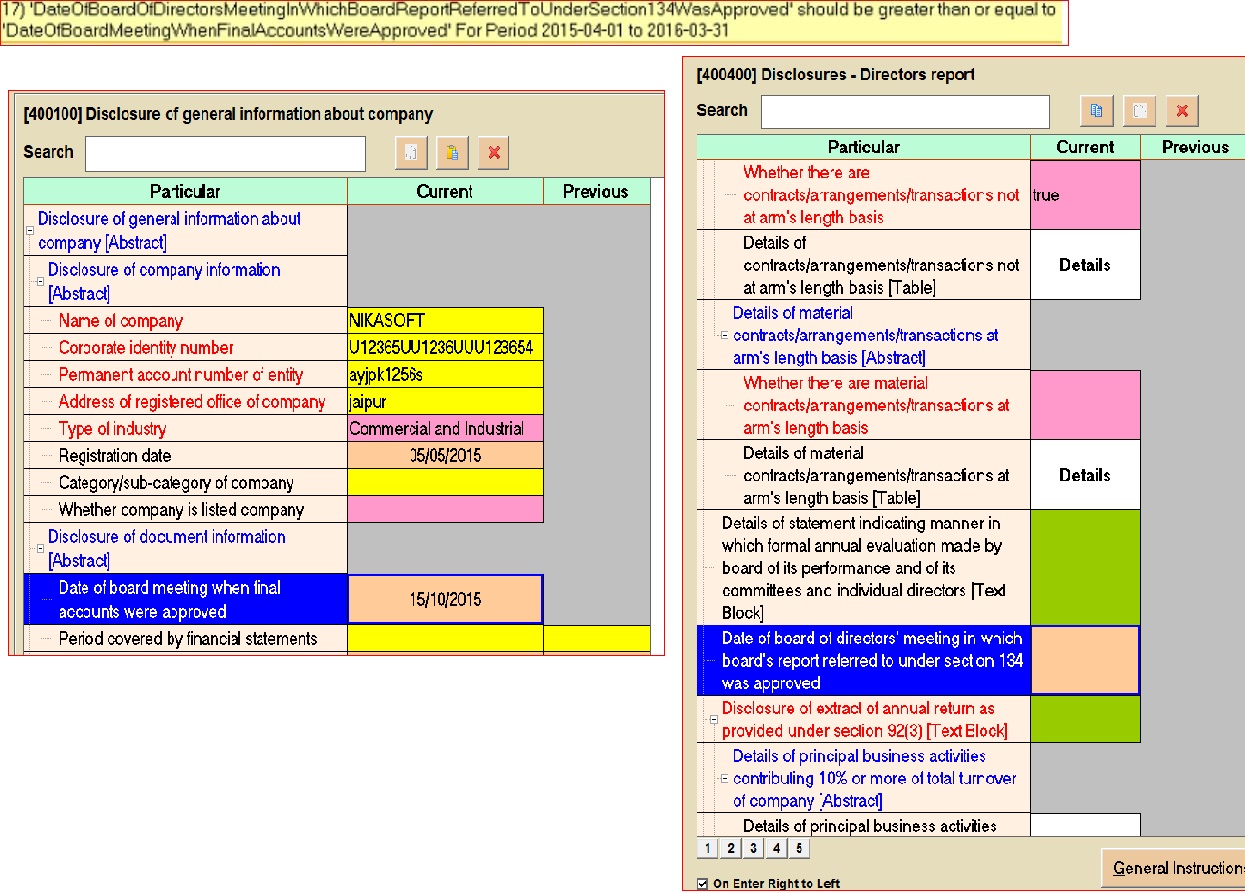1245x893 pixels.
Task: Click the paste icon in Directors report panel
Action: pyautogui.click(x=1139, y=112)
